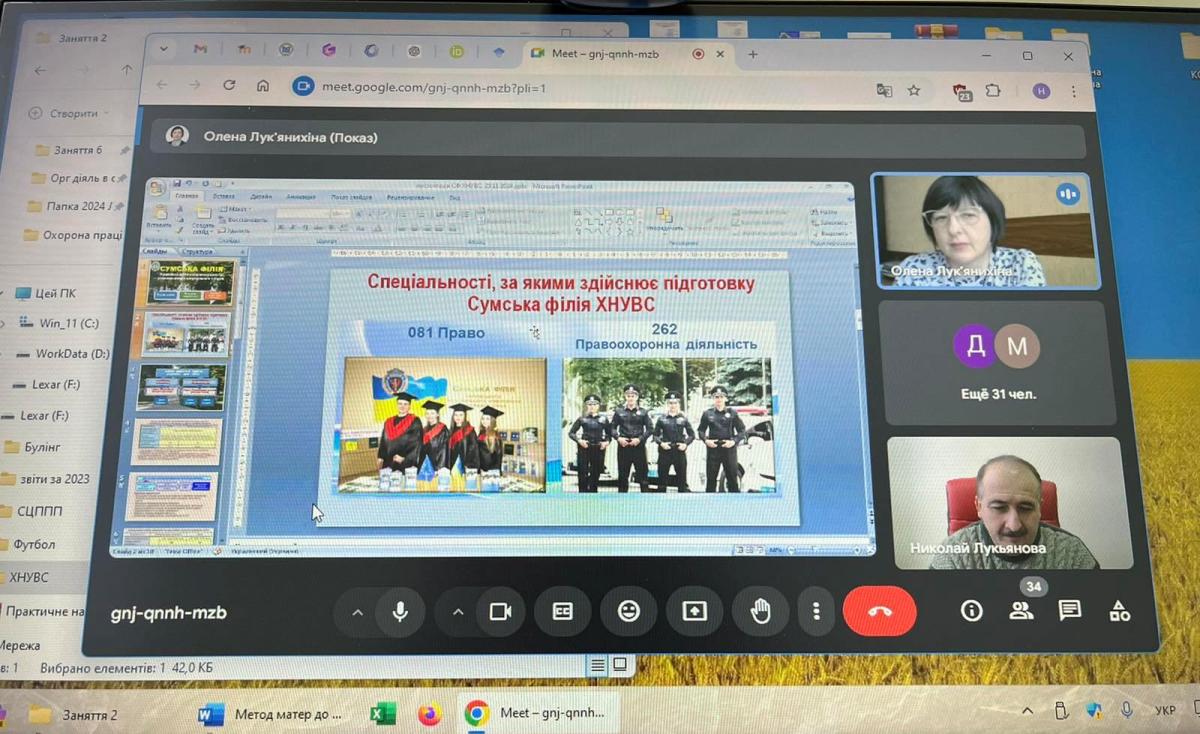
Task: Open the emoji reactions panel
Action: coord(628,611)
